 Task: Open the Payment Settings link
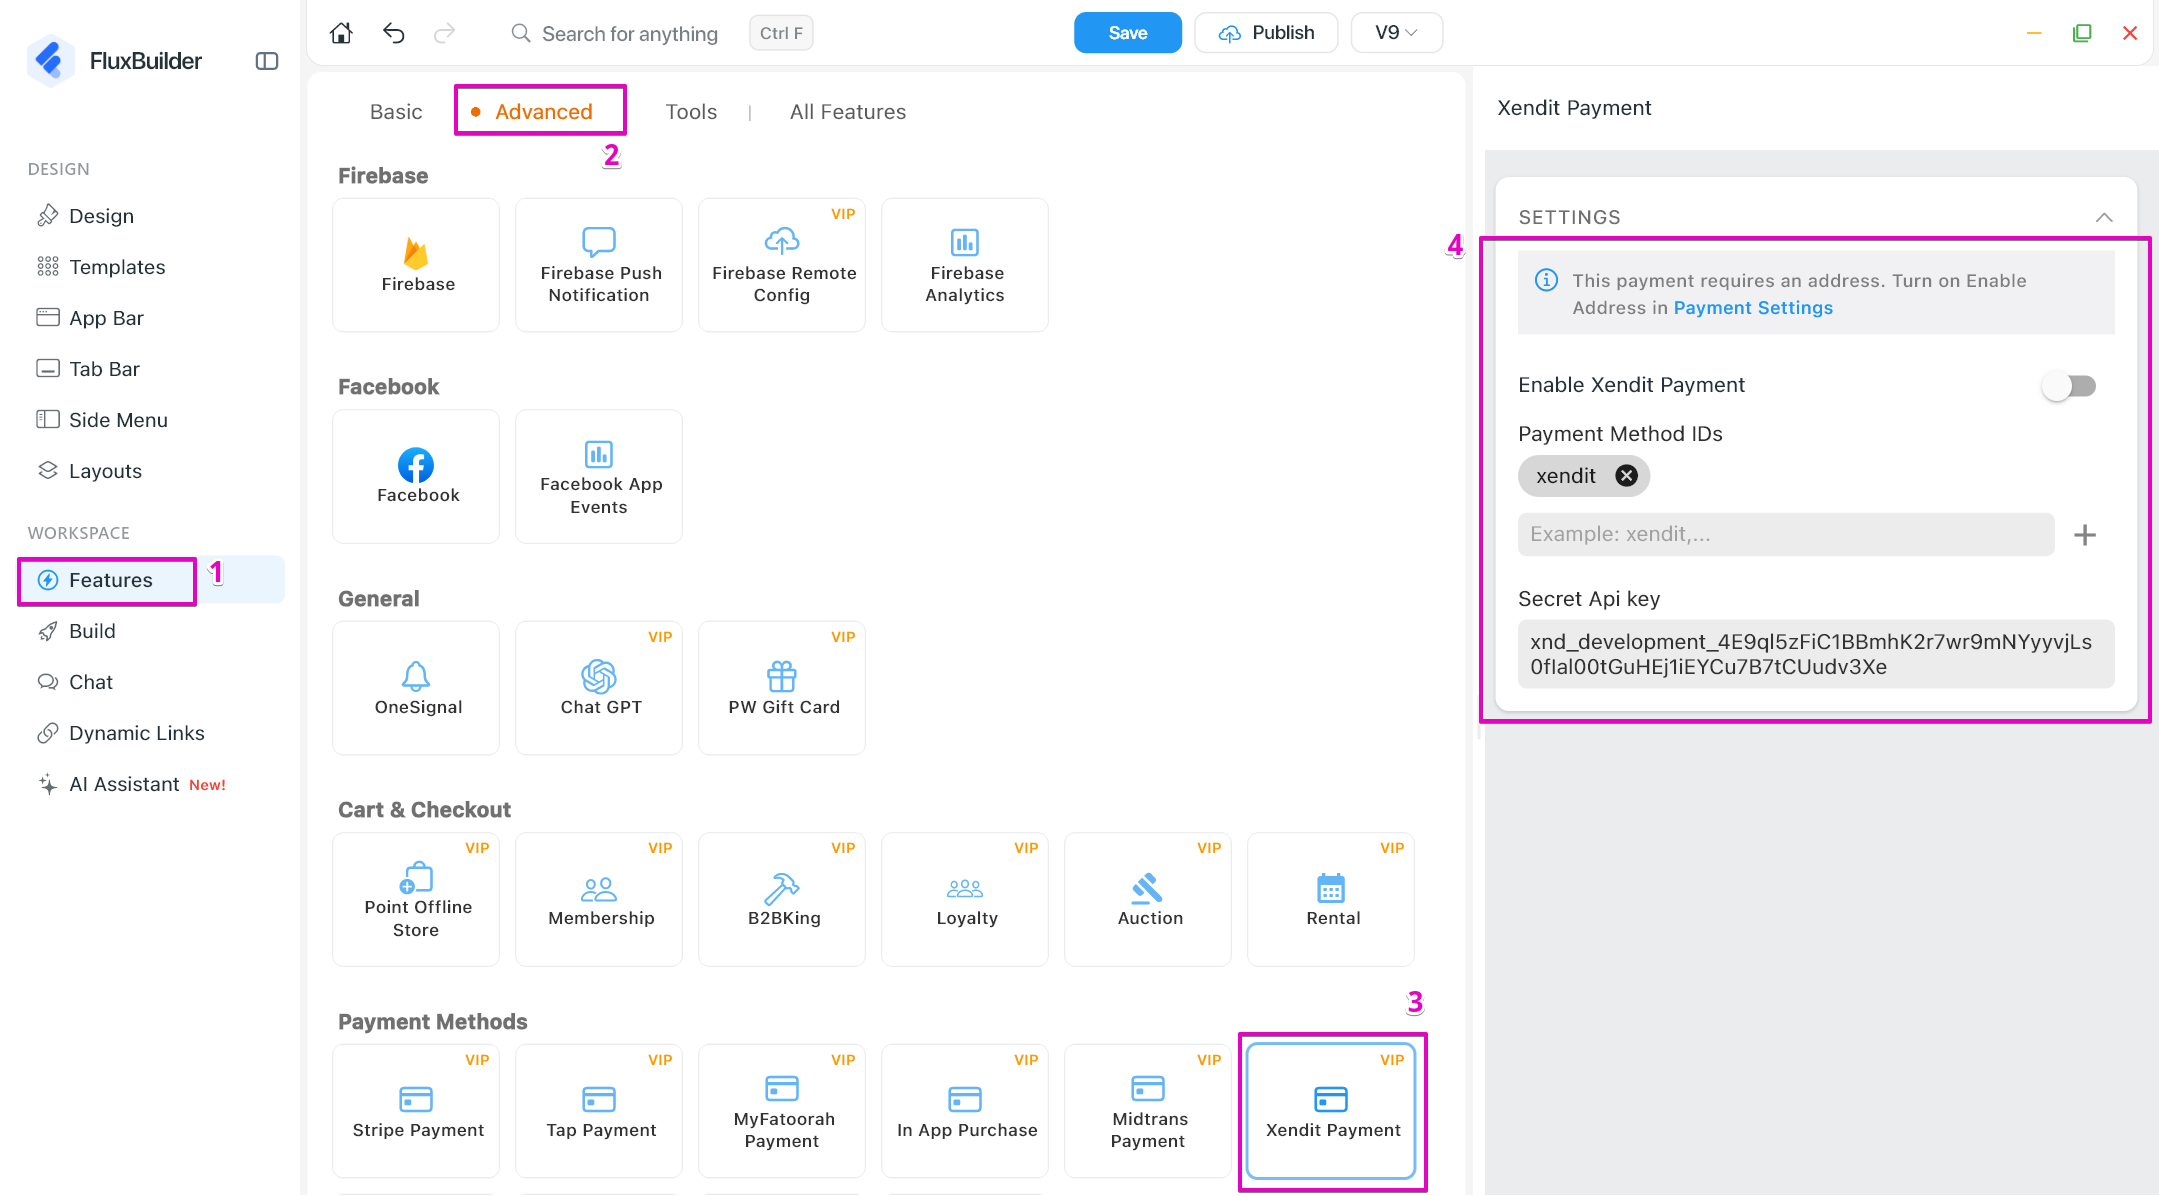click(1753, 308)
